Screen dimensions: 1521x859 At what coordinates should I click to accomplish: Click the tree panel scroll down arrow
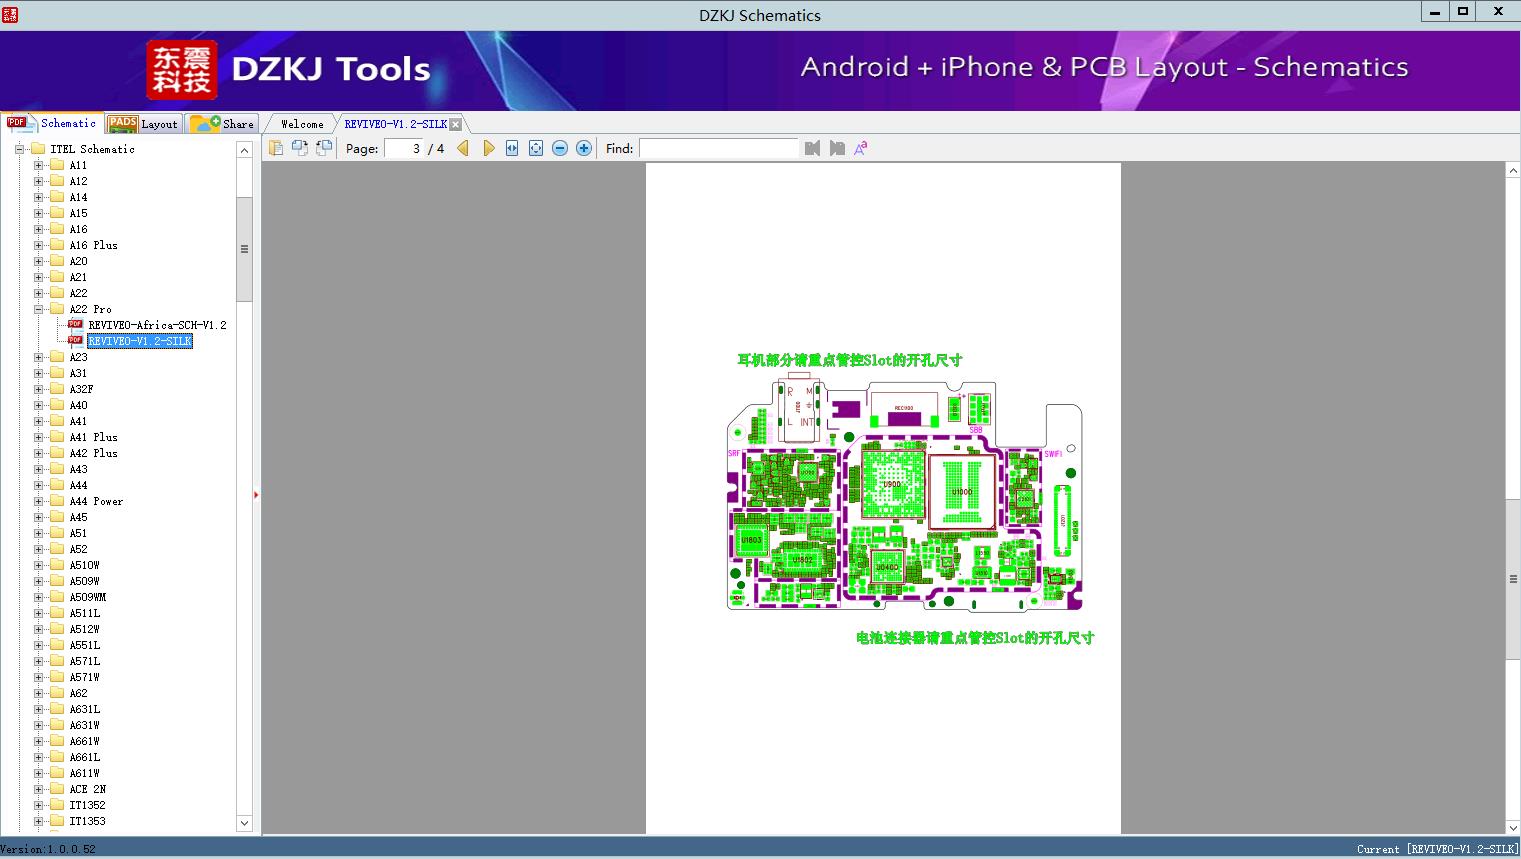[x=244, y=823]
